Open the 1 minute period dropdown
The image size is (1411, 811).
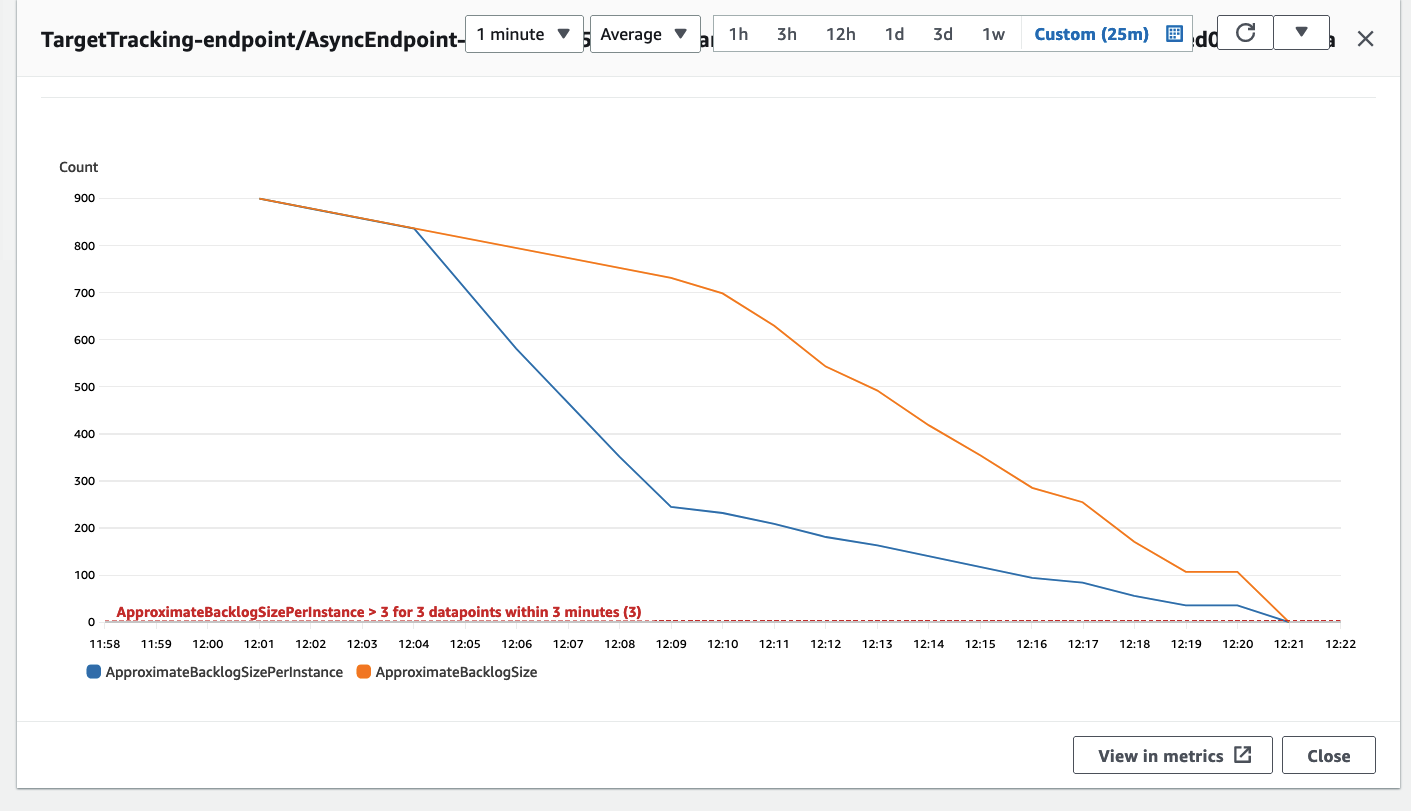tap(524, 34)
